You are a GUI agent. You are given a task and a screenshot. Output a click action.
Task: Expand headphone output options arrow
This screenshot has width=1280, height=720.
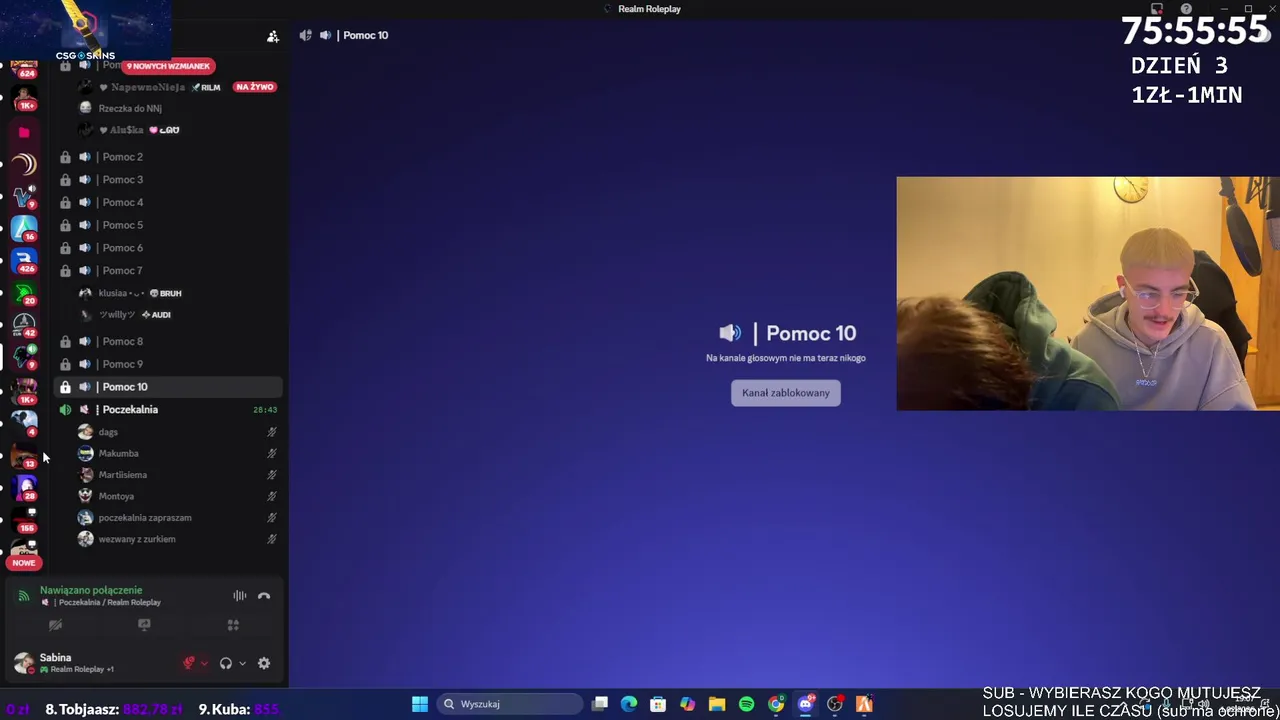[242, 663]
